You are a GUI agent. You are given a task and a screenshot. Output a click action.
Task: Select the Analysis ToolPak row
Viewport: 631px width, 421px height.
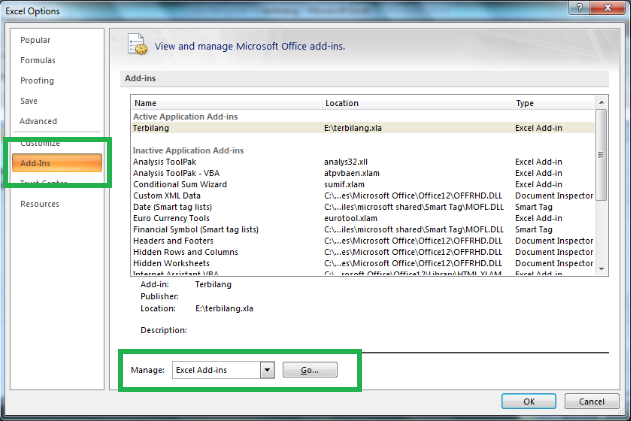(363, 162)
